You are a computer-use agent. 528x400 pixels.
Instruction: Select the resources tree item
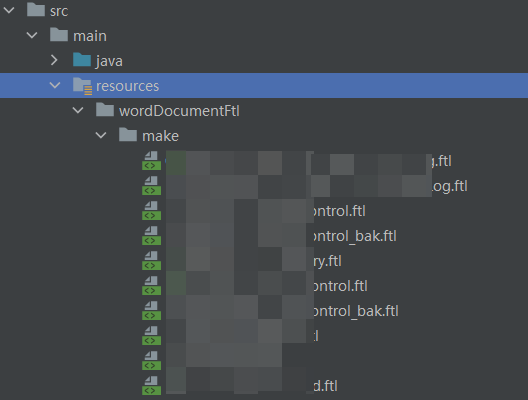[264, 86]
